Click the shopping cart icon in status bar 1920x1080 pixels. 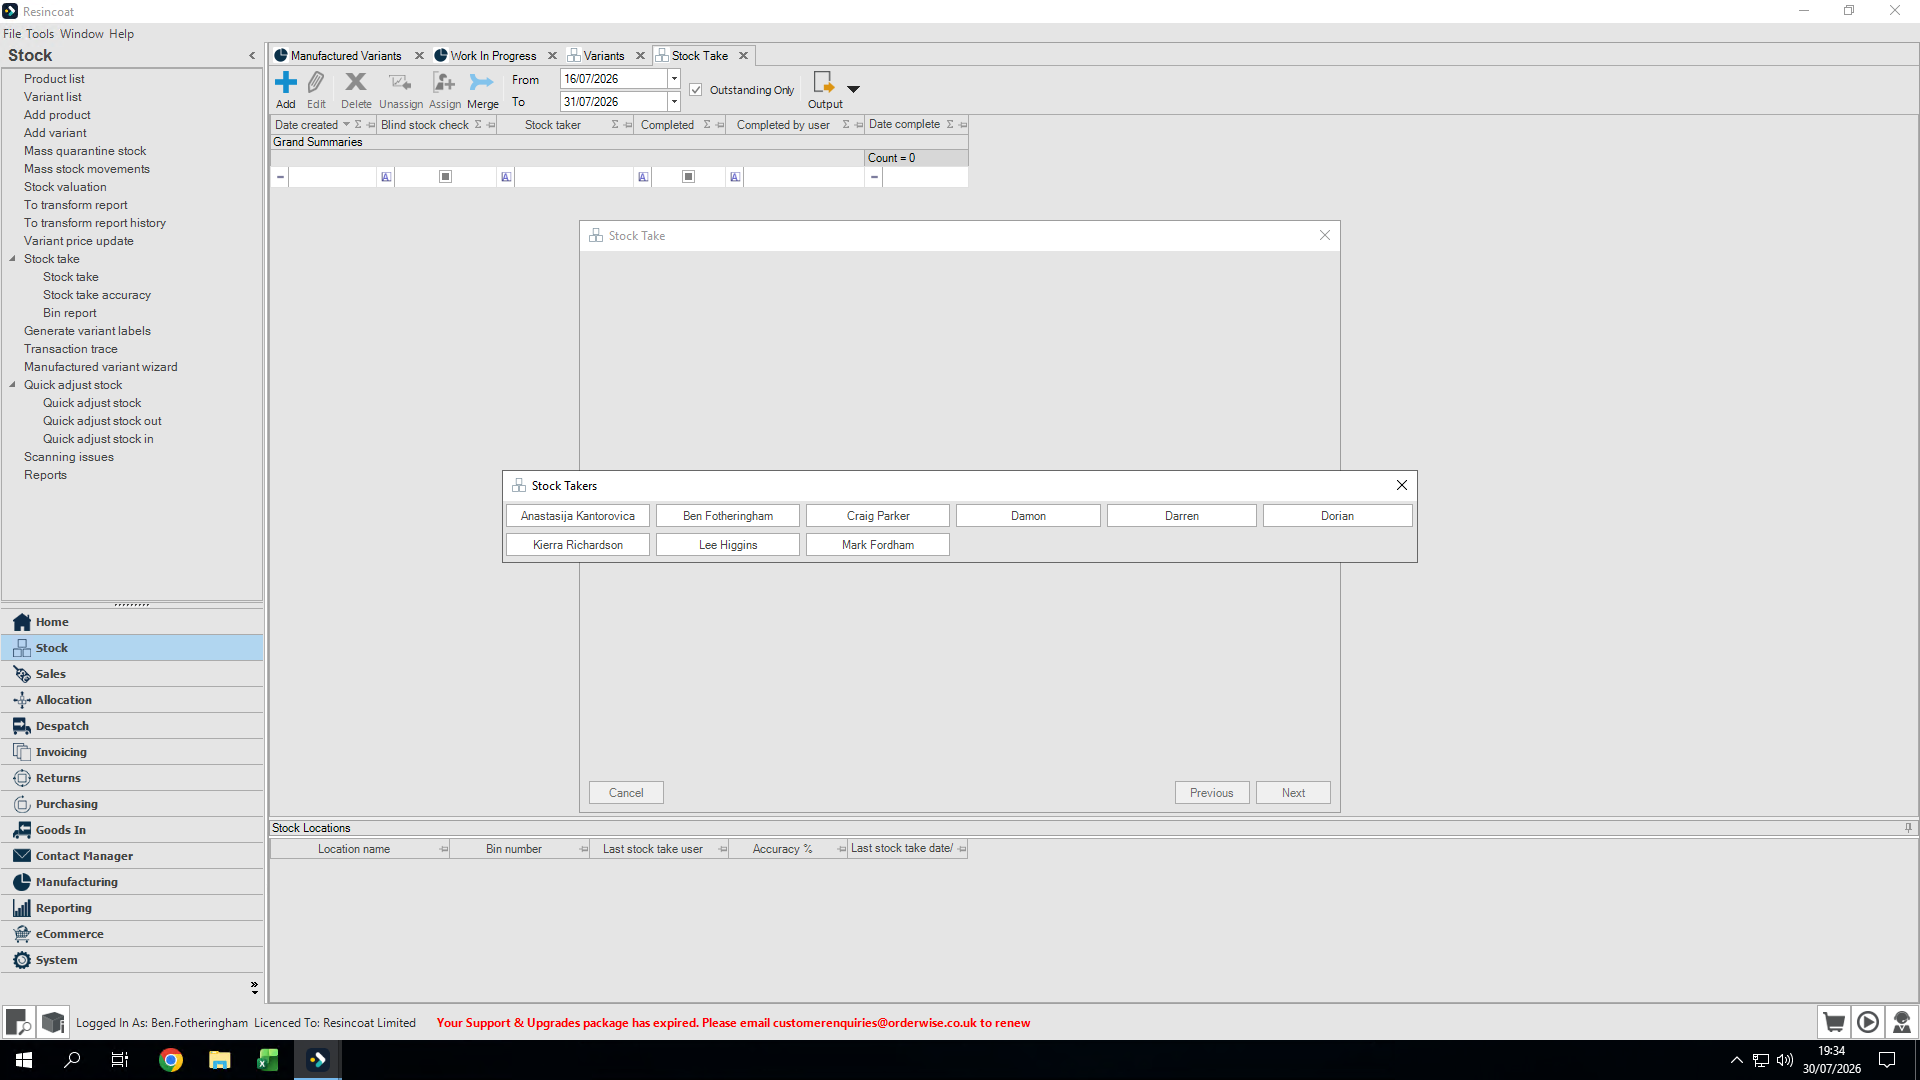(1834, 1022)
